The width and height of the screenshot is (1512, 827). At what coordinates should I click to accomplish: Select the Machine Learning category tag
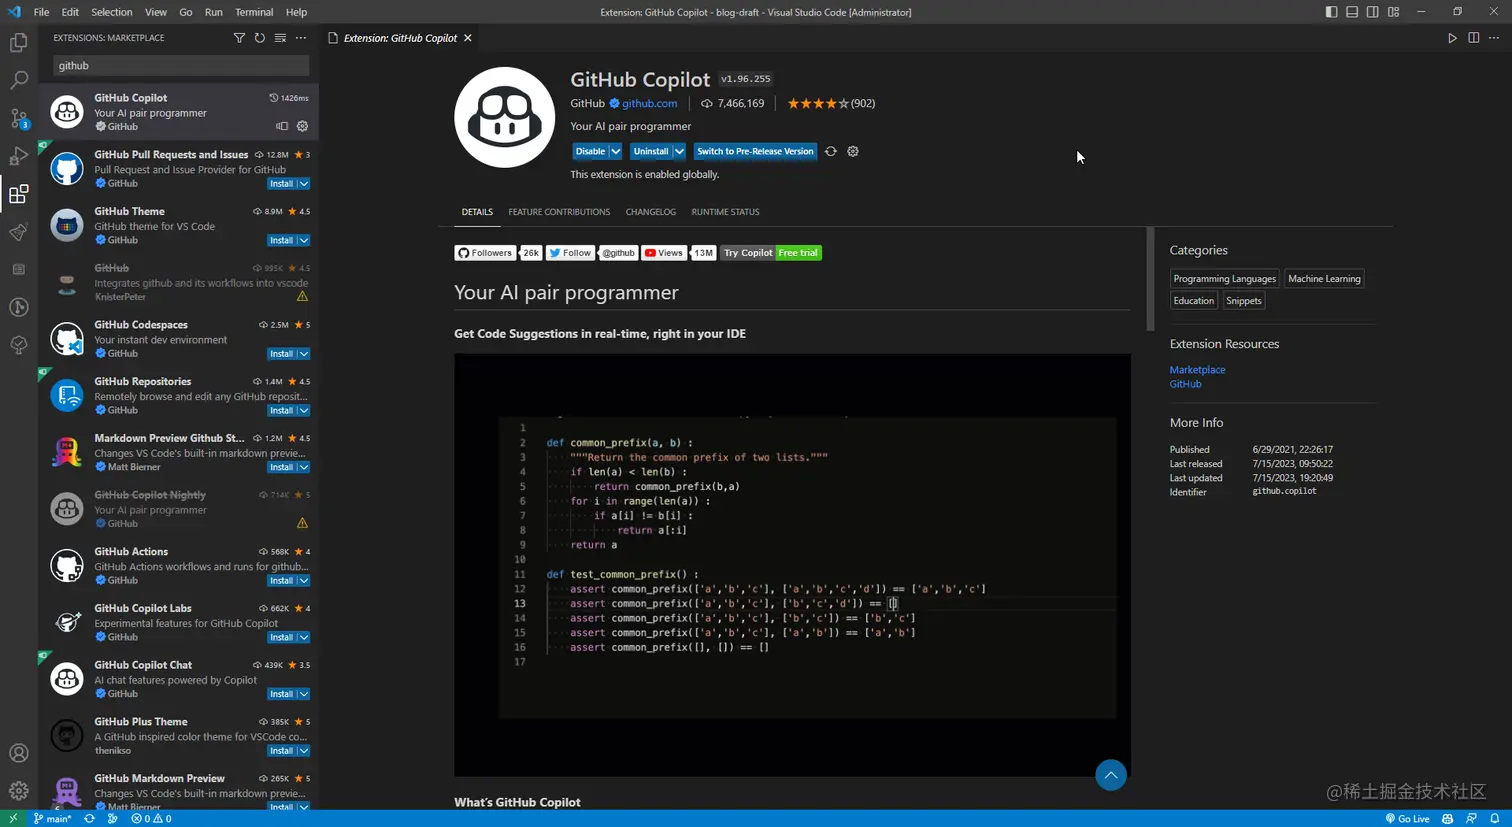pos(1324,279)
